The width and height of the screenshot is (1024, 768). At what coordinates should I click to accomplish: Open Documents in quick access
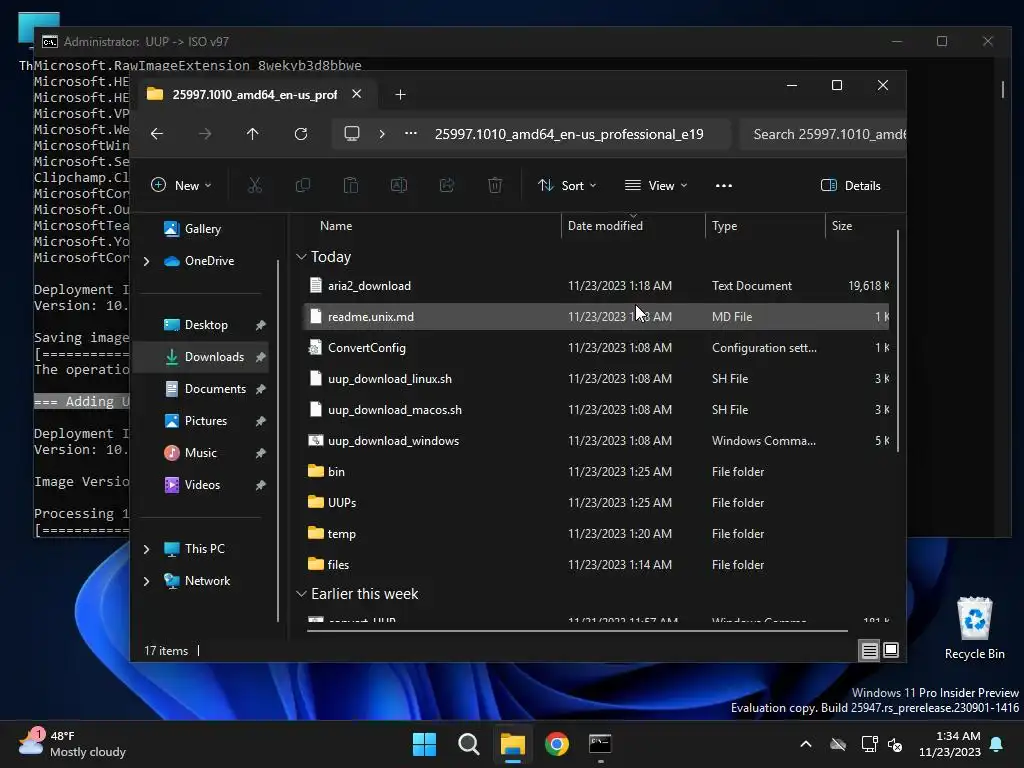pos(201,389)
